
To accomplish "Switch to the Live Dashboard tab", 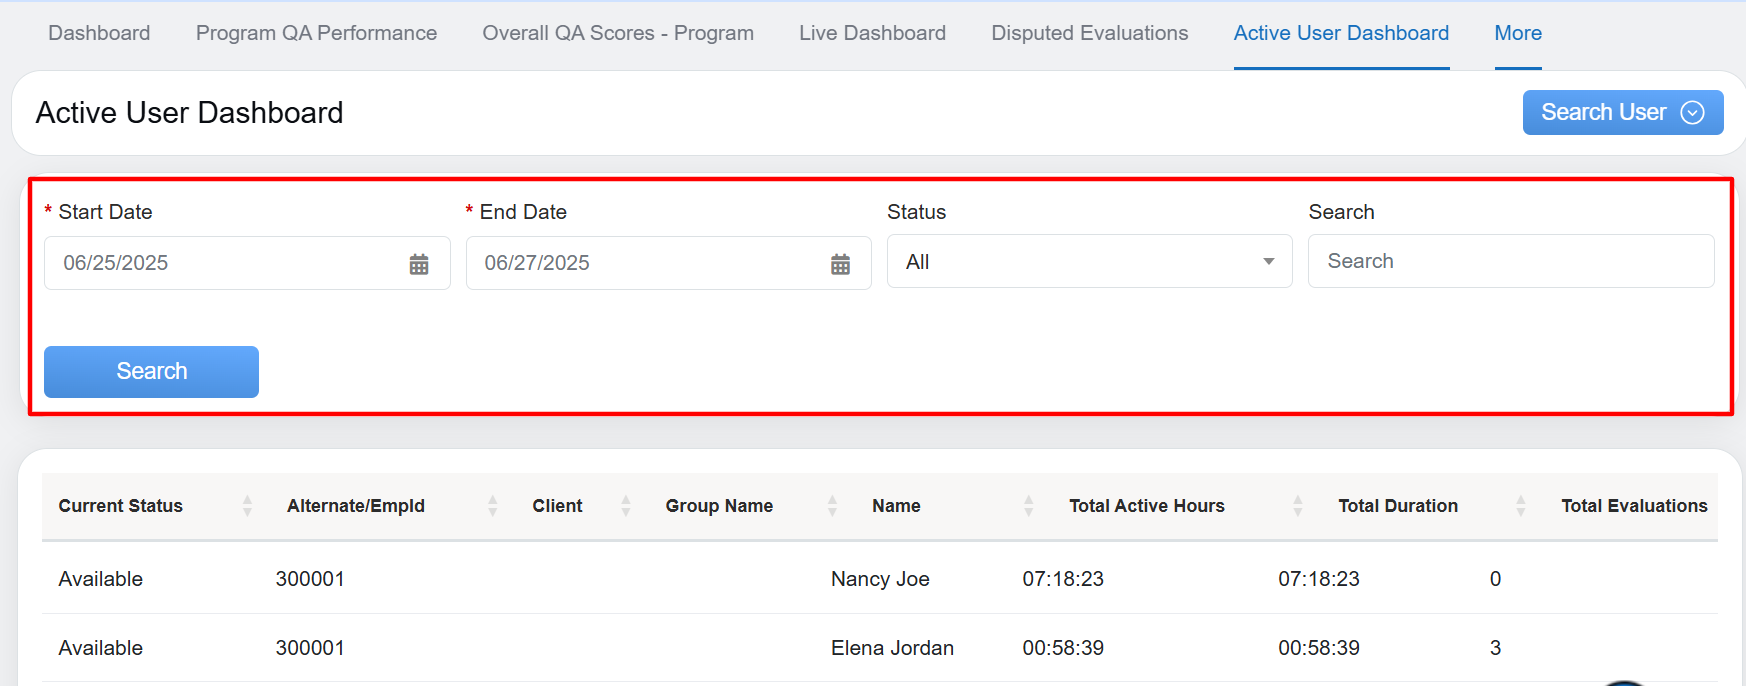I will [x=872, y=33].
